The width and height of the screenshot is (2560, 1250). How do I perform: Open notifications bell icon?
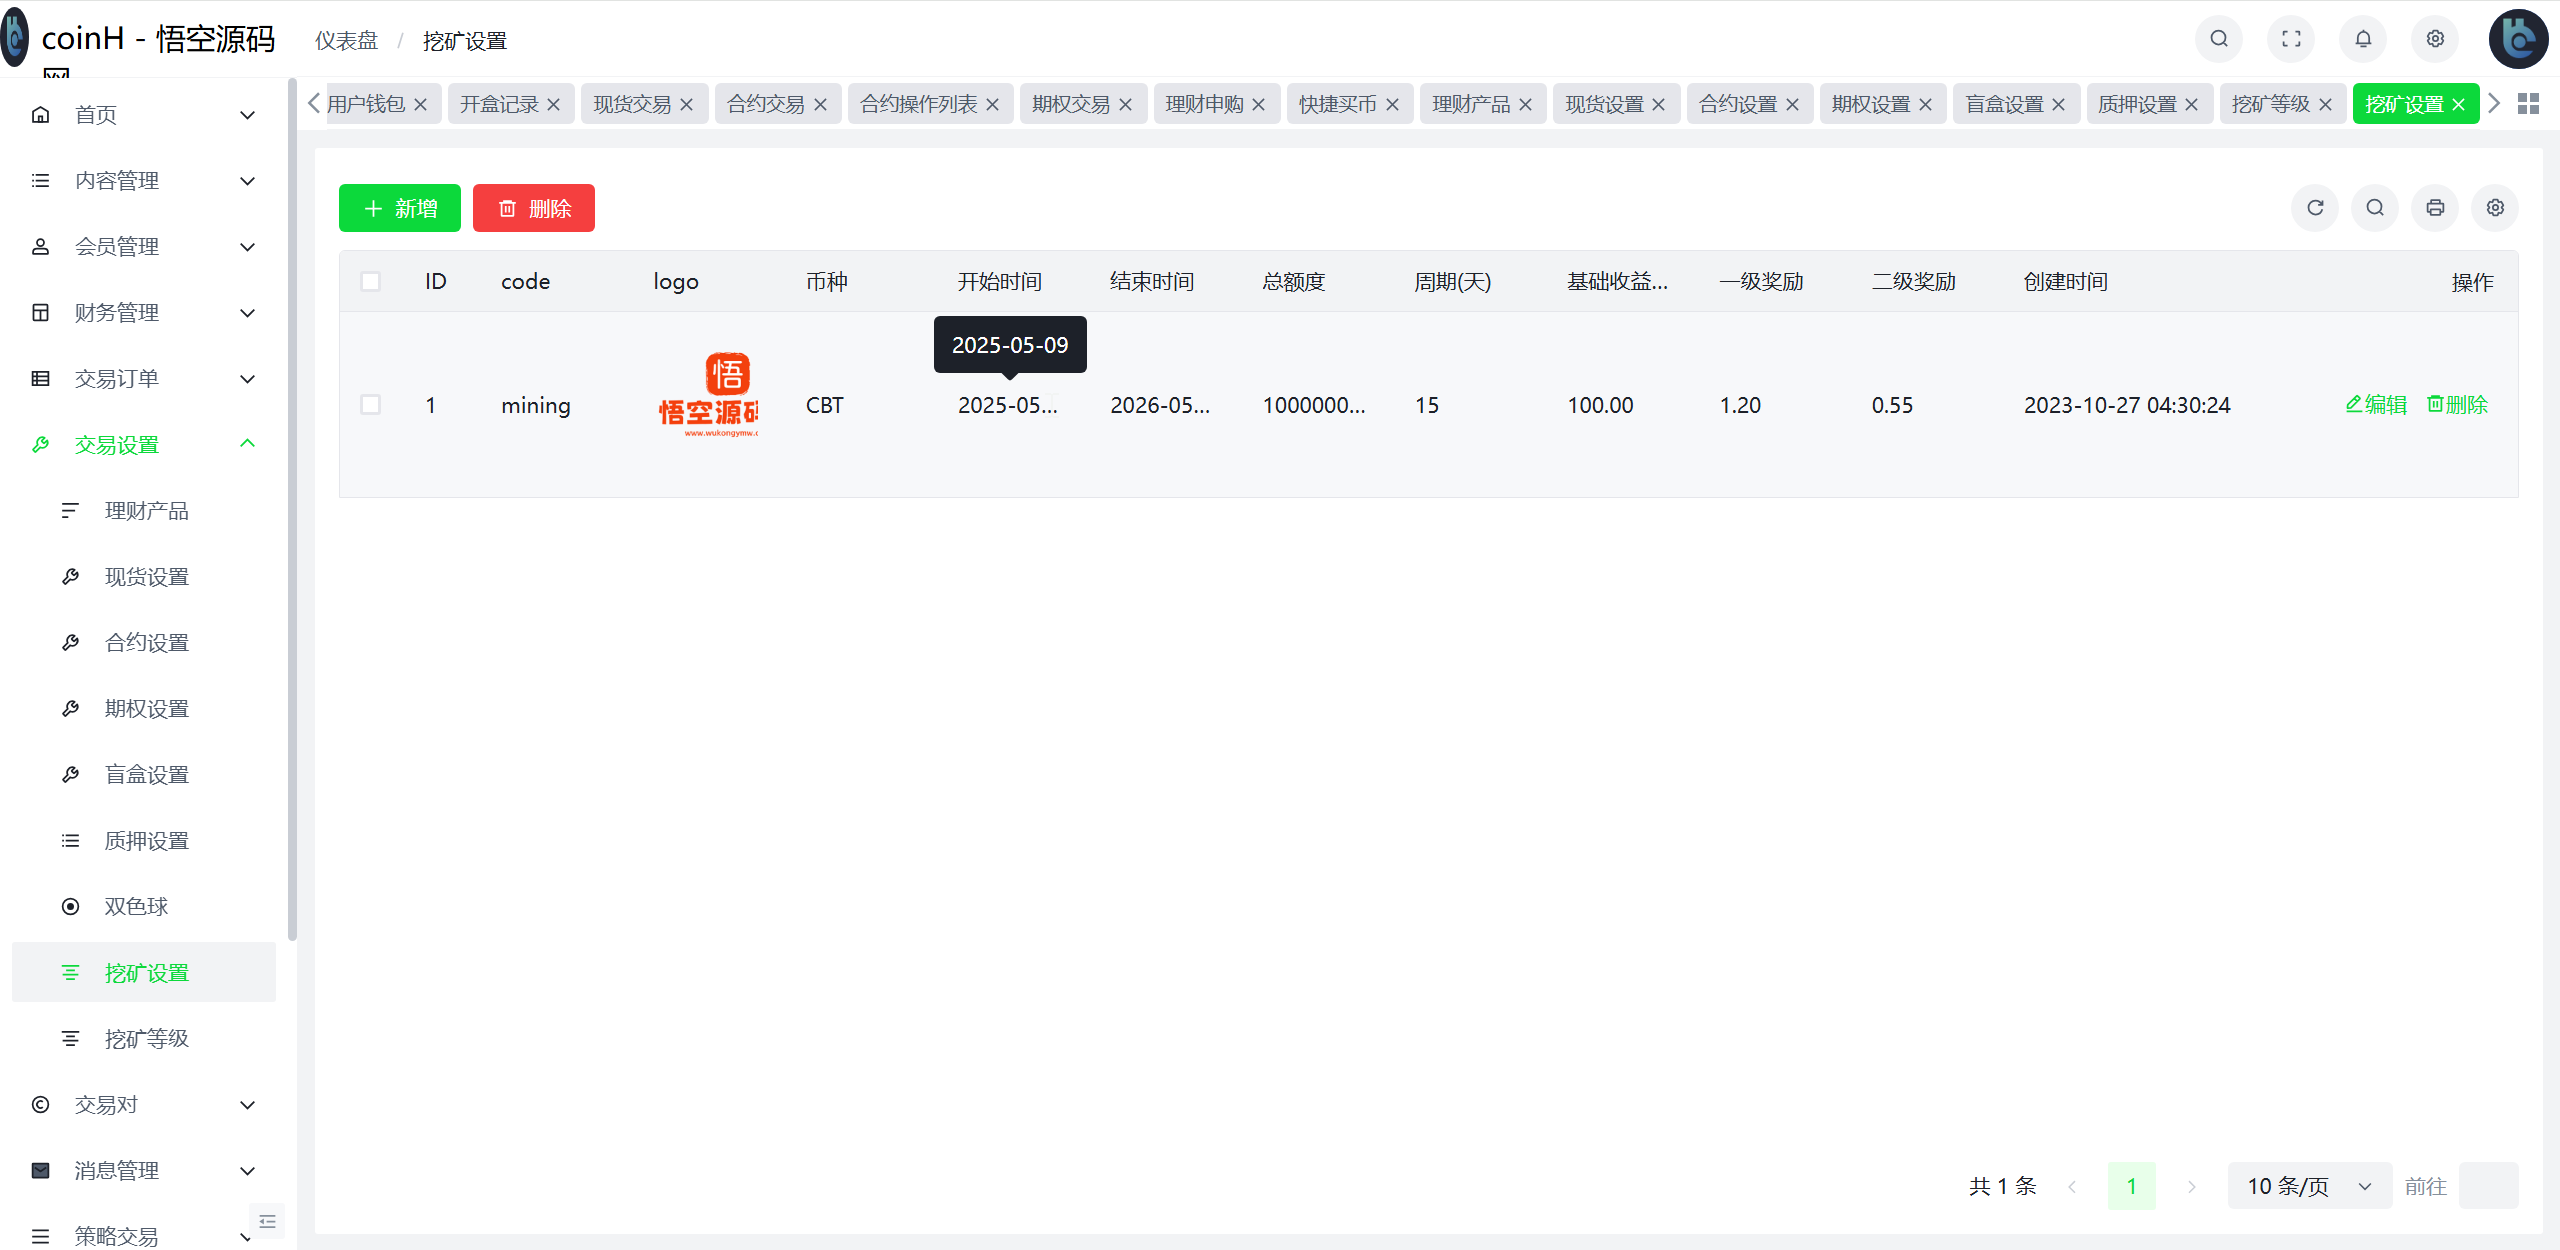(2363, 39)
